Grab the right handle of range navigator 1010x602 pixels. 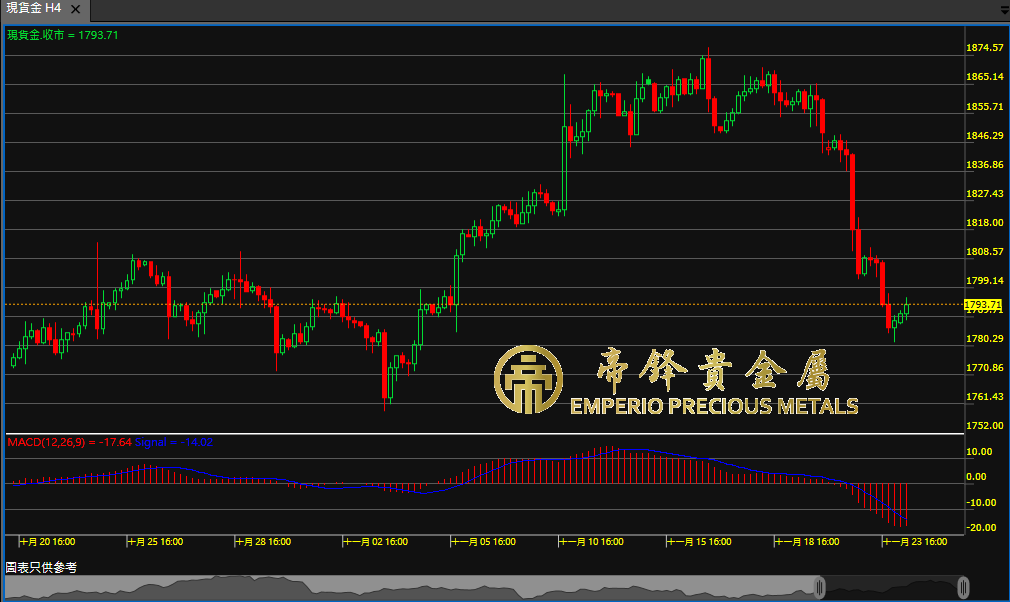tap(963, 587)
